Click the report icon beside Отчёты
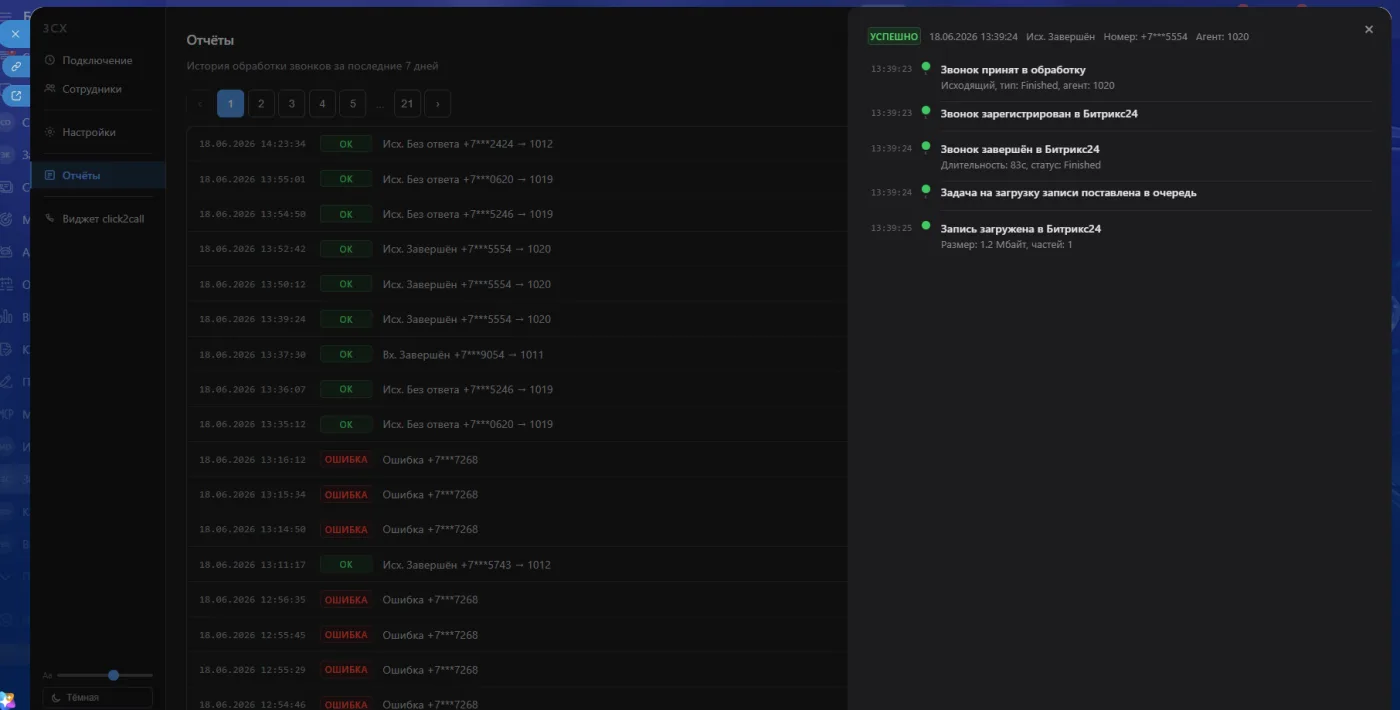 (50, 175)
